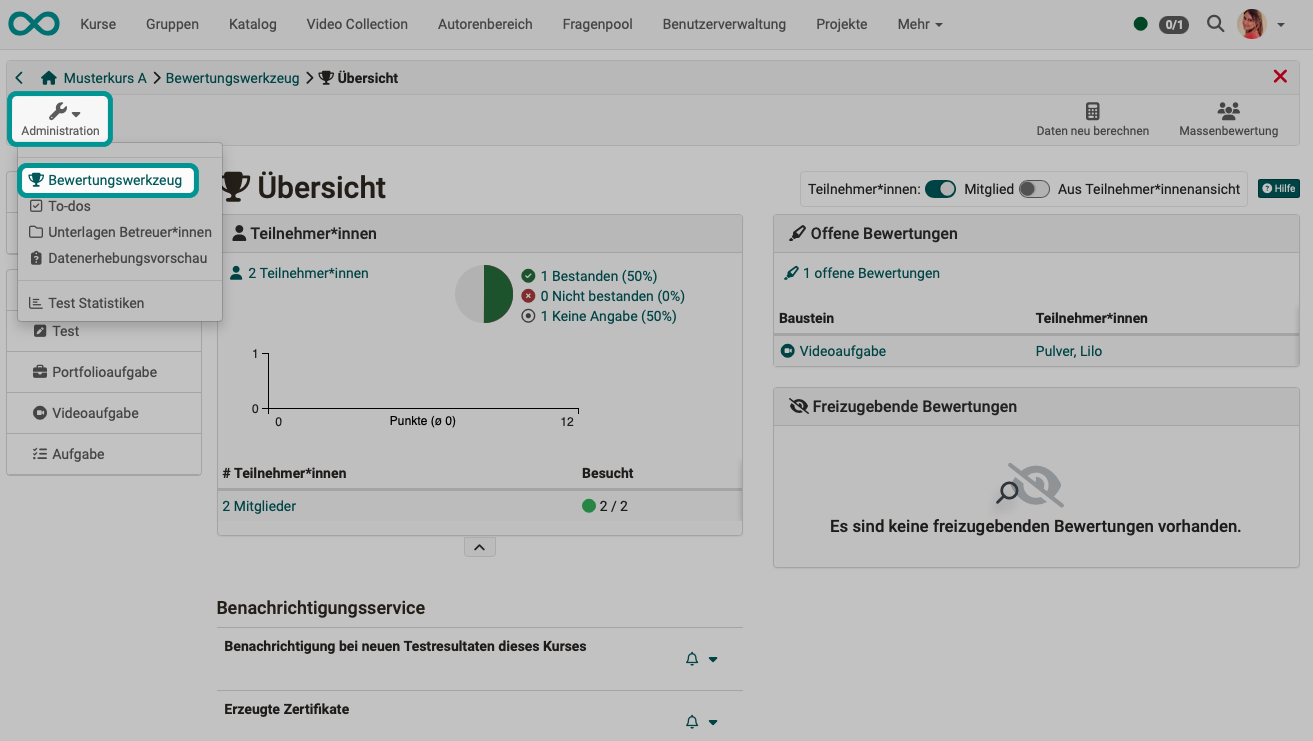The width and height of the screenshot is (1313, 741).
Task: Open the search magnifier icon
Action: [1215, 23]
